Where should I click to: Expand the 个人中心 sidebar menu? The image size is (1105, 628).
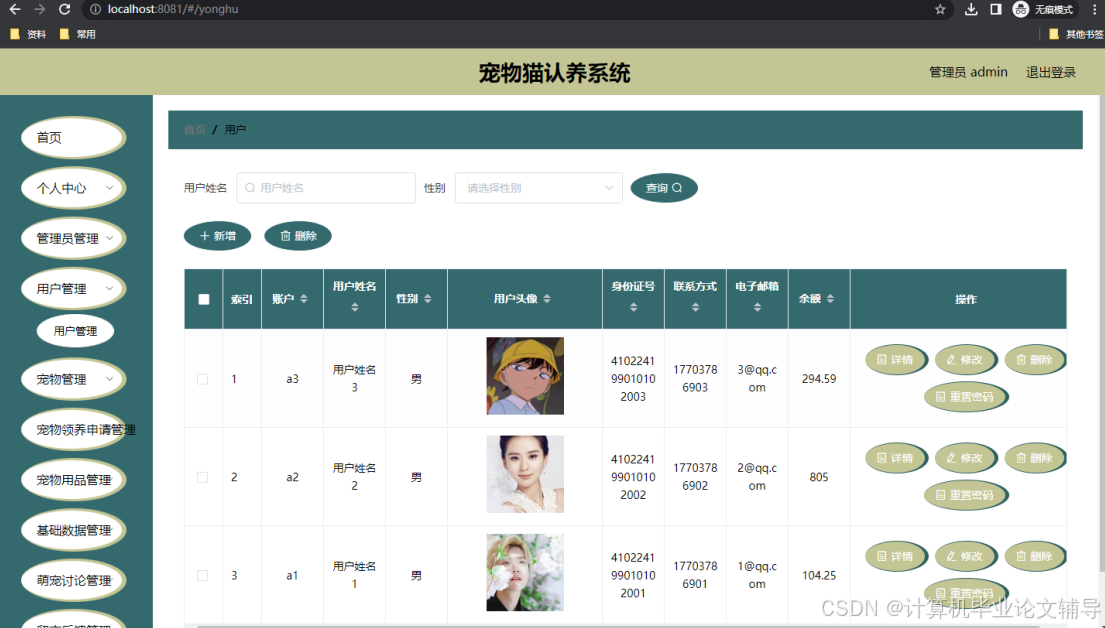click(73, 188)
